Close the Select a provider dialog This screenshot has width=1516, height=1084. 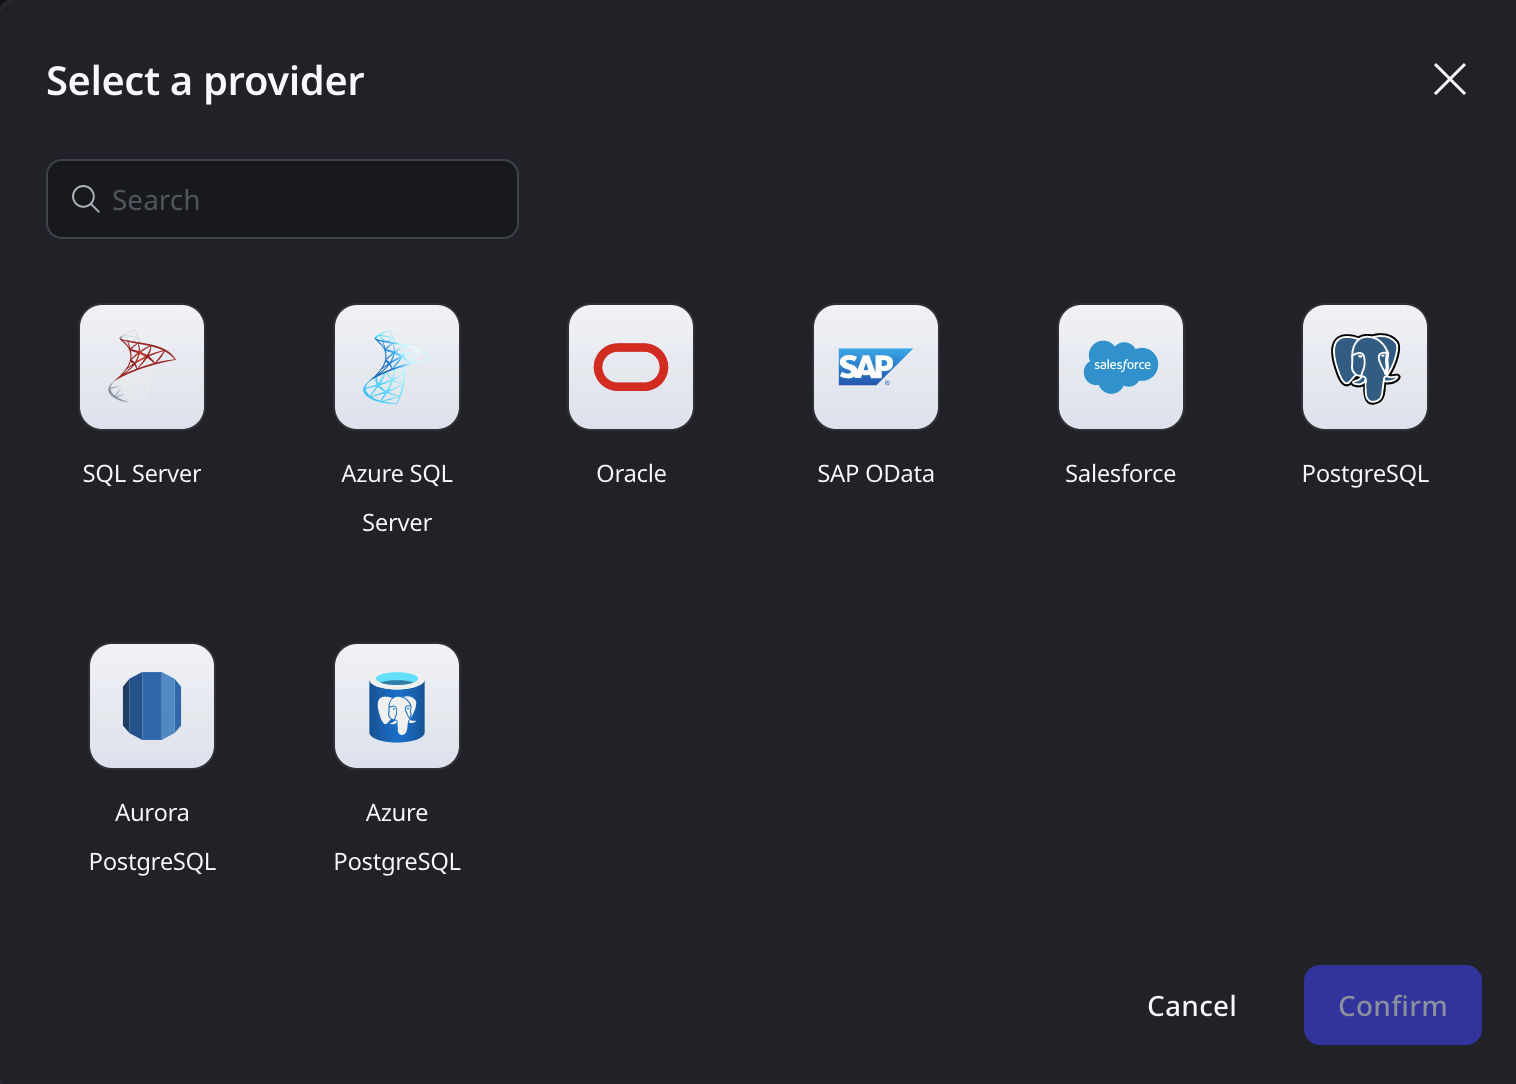click(x=1450, y=79)
